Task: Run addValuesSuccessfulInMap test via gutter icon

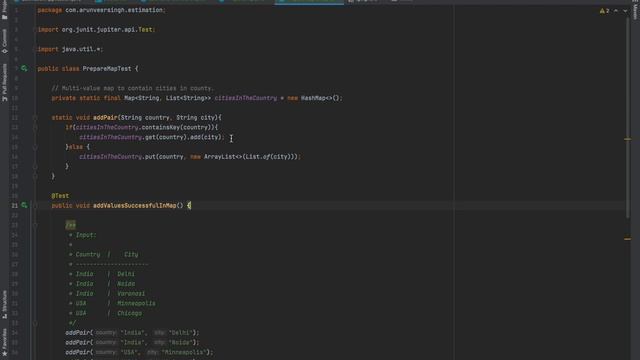Action: (24, 205)
